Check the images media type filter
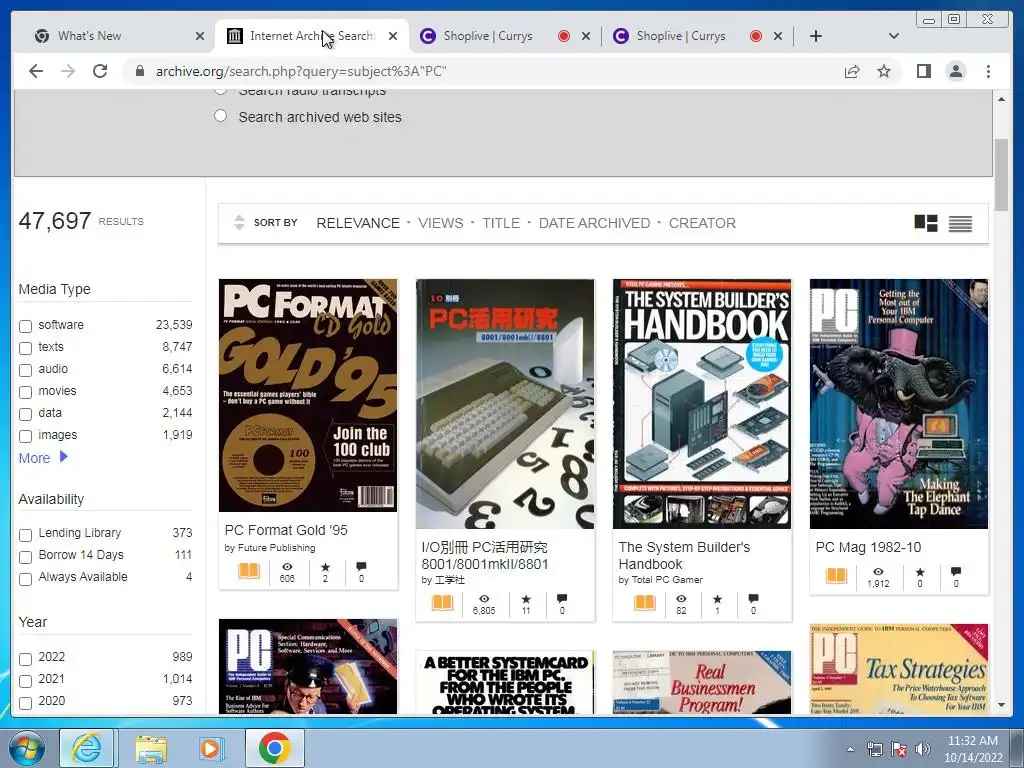1024x768 pixels. coord(25,436)
